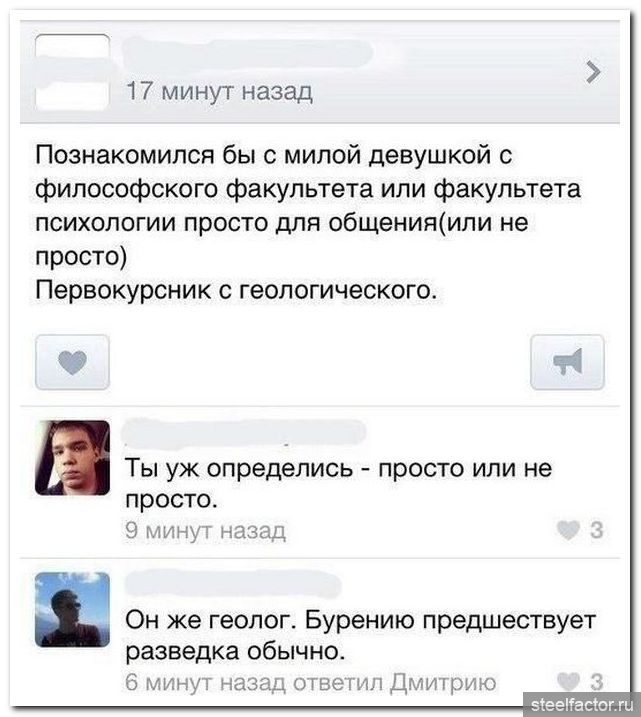Image resolution: width=641 pixels, height=717 pixels.
Task: Click the «6 минут назад» comment timestamp
Action: click(207, 682)
